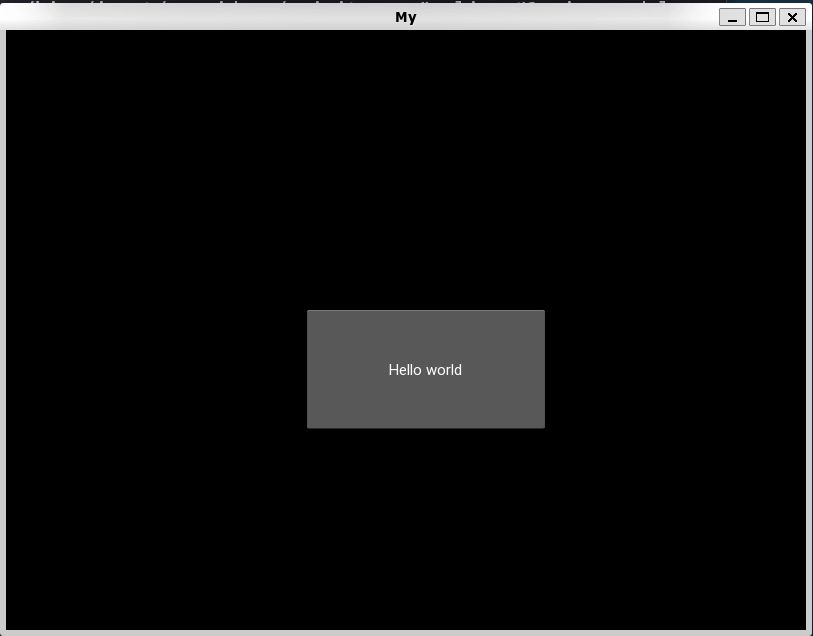Click the Hello world button
Screen dimensions: 813x636
(x=426, y=369)
